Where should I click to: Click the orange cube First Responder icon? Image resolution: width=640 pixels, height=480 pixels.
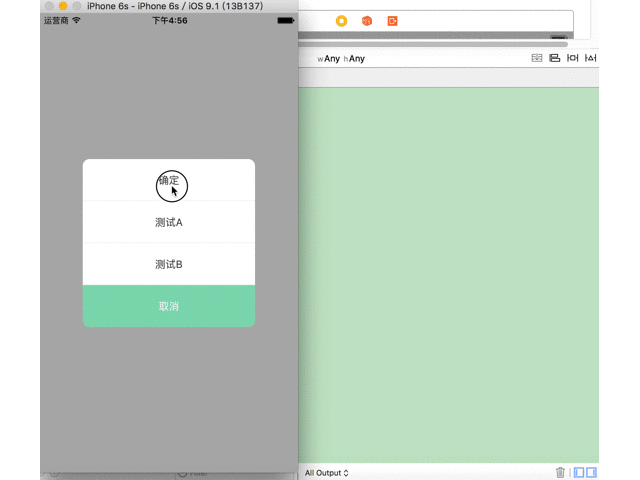click(x=367, y=21)
